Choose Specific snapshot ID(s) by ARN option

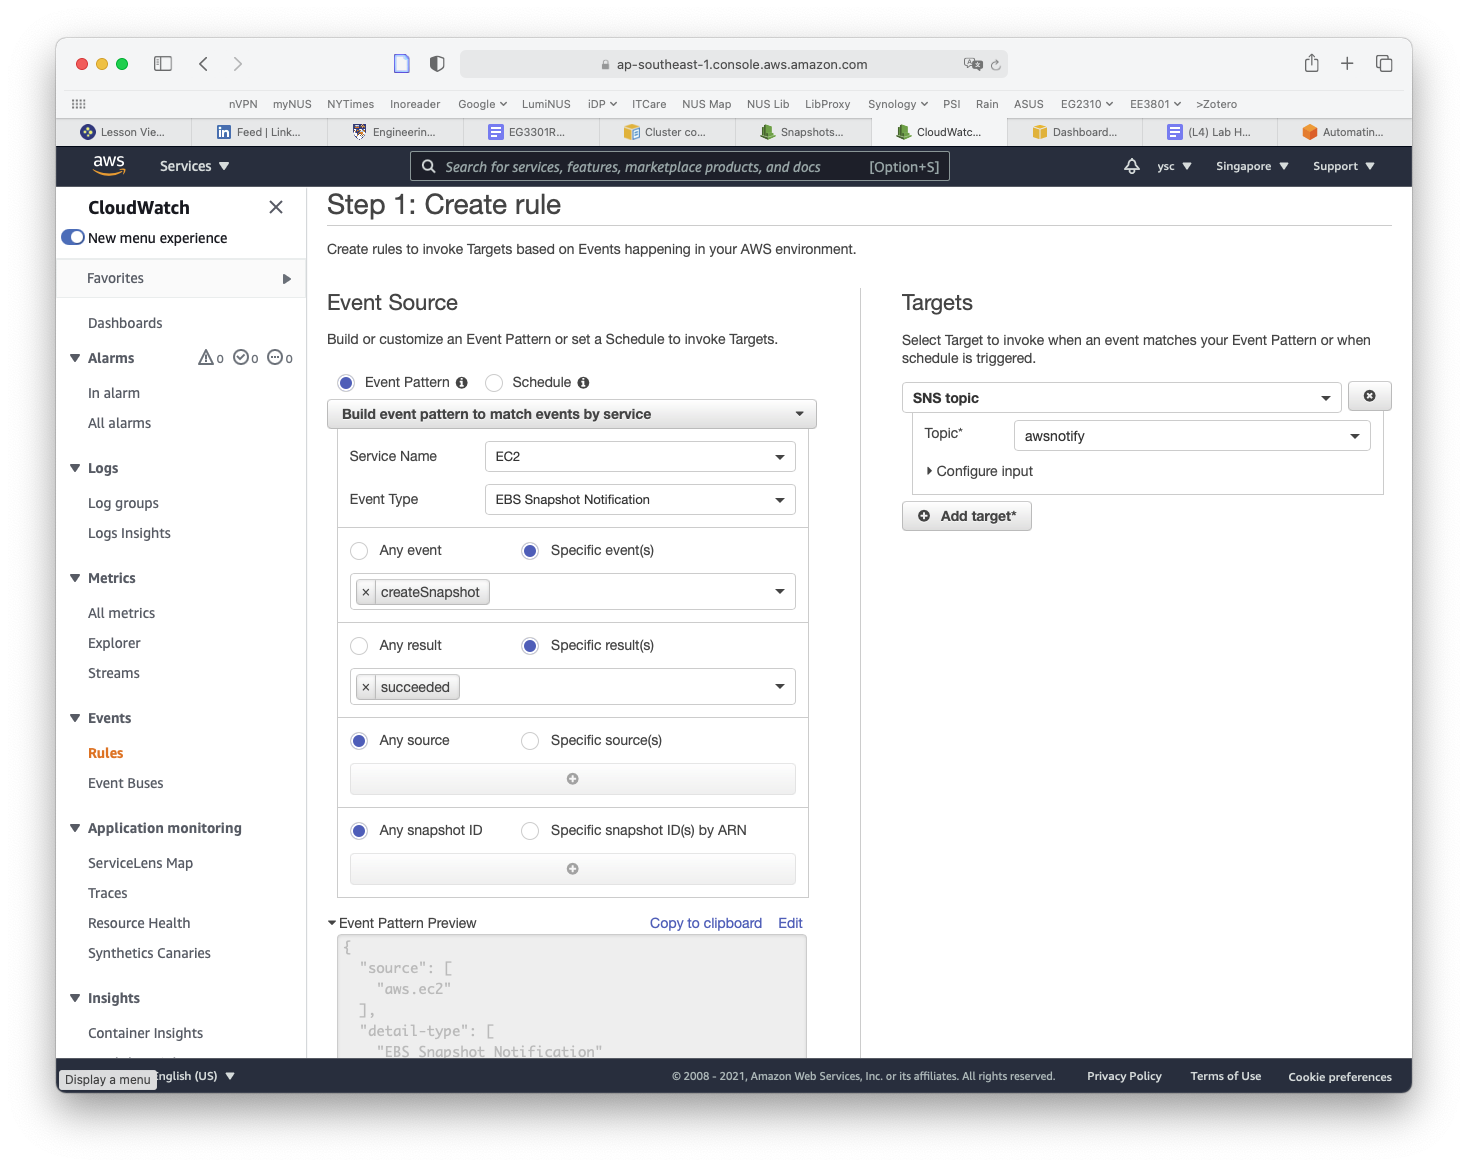pos(530,831)
